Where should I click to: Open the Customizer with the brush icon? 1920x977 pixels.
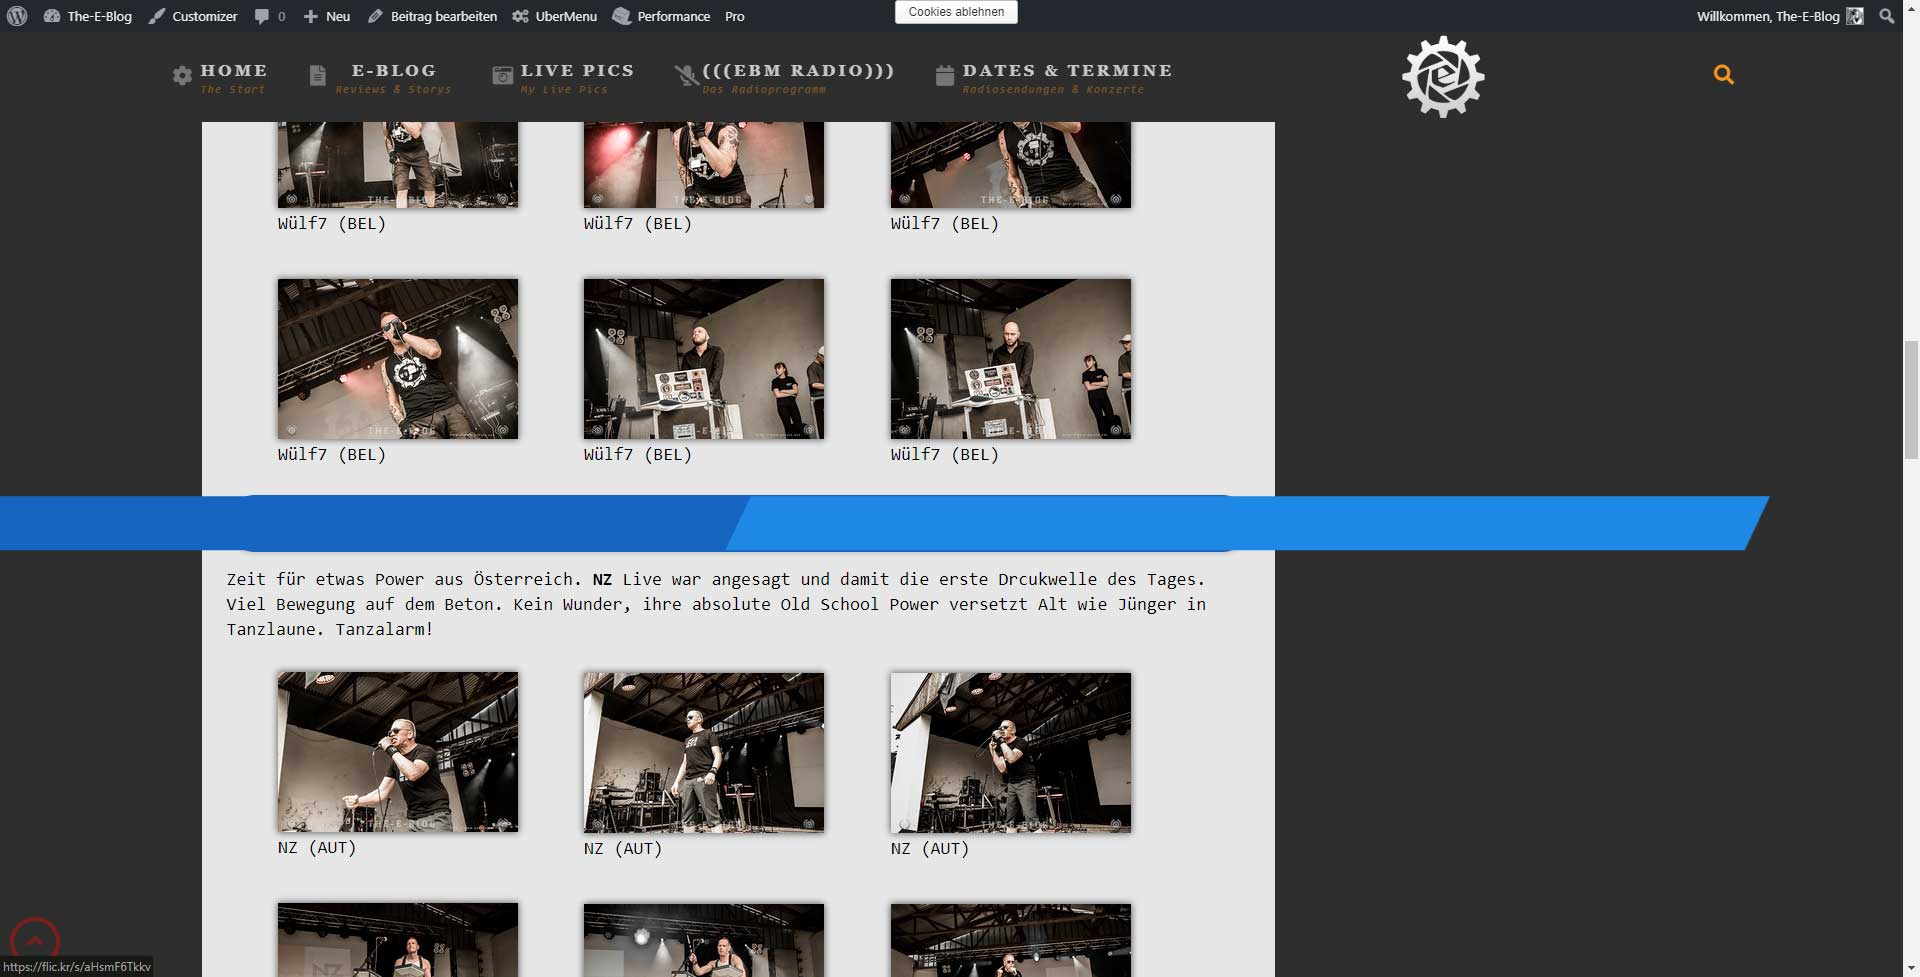[x=193, y=16]
